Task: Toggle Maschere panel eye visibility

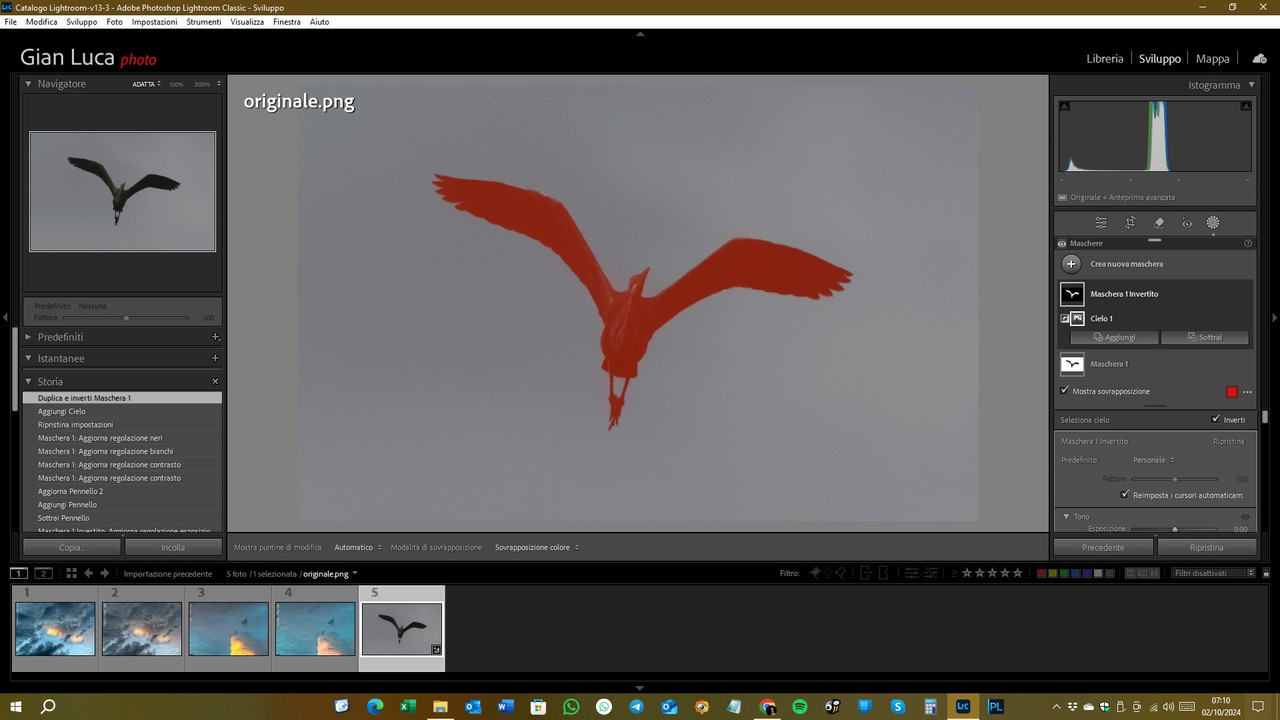Action: [x=1062, y=243]
